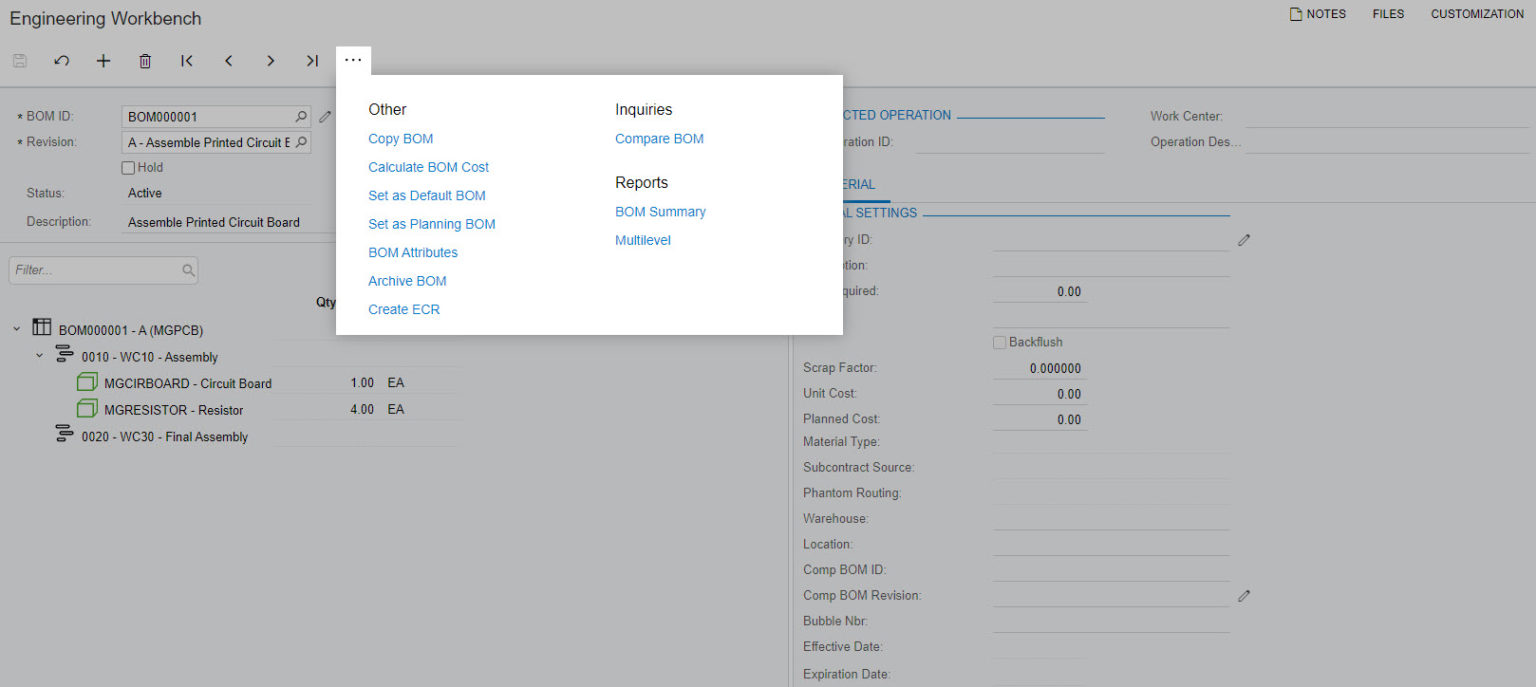
Task: Open the BOM ID lookup magnifier icon
Action: click(300, 116)
